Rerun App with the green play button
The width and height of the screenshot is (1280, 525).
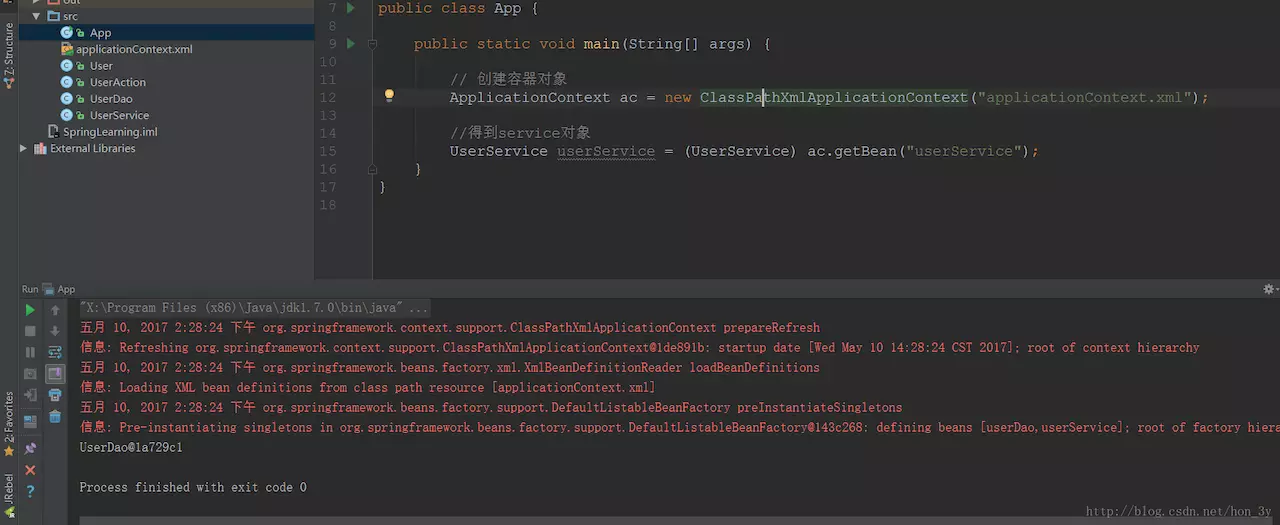coord(30,310)
